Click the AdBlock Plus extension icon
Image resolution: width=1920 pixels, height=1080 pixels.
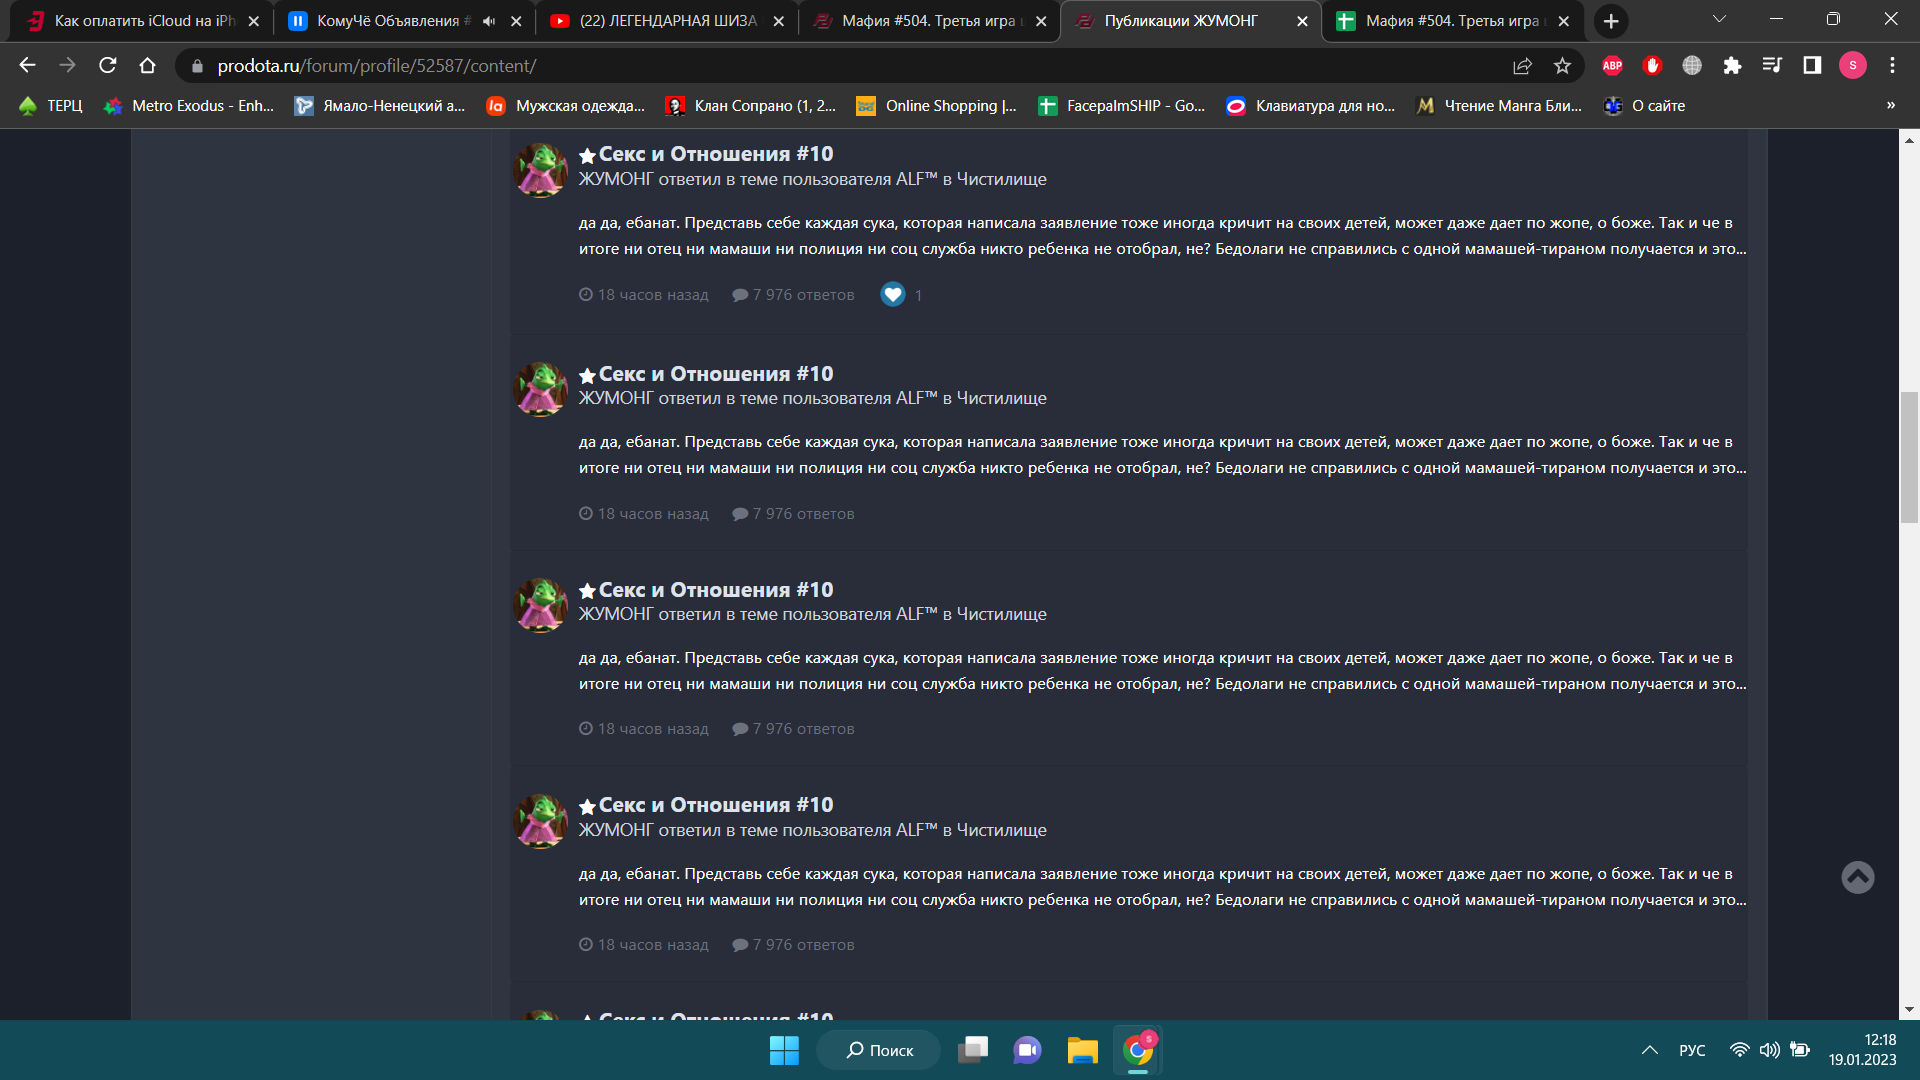point(1612,66)
